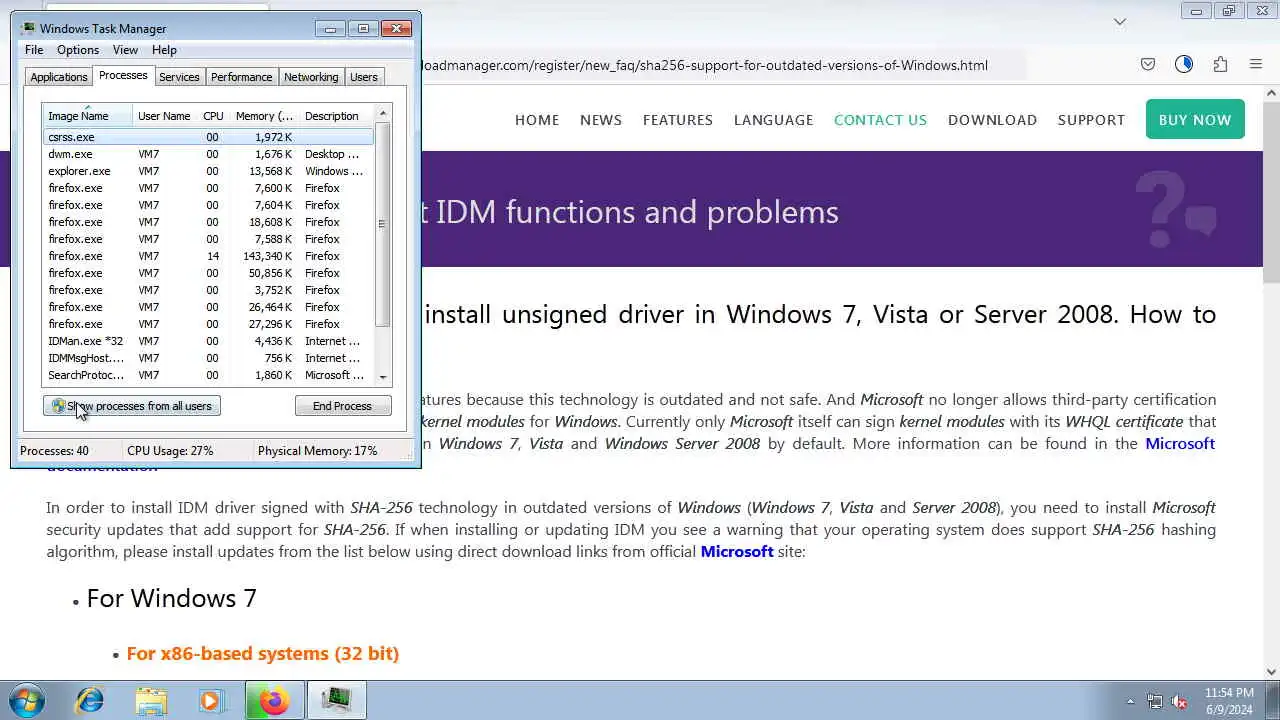
Task: Open Firefox list all tabs chevron
Action: (1120, 21)
